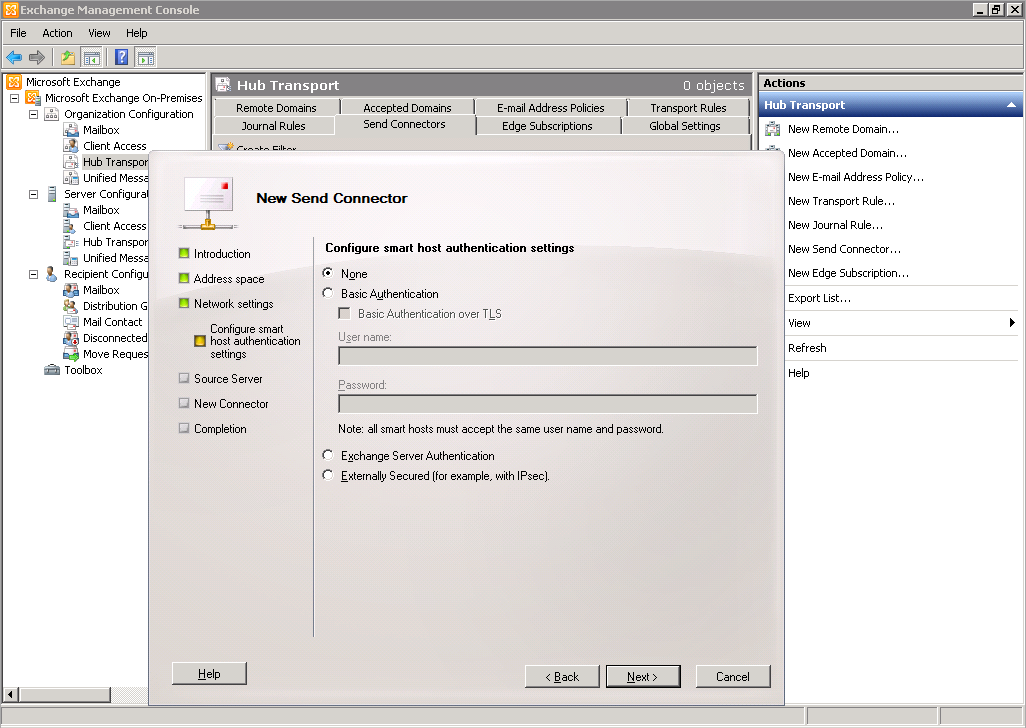
Task: Click the Up one level toolbar icon
Action: click(x=68, y=58)
